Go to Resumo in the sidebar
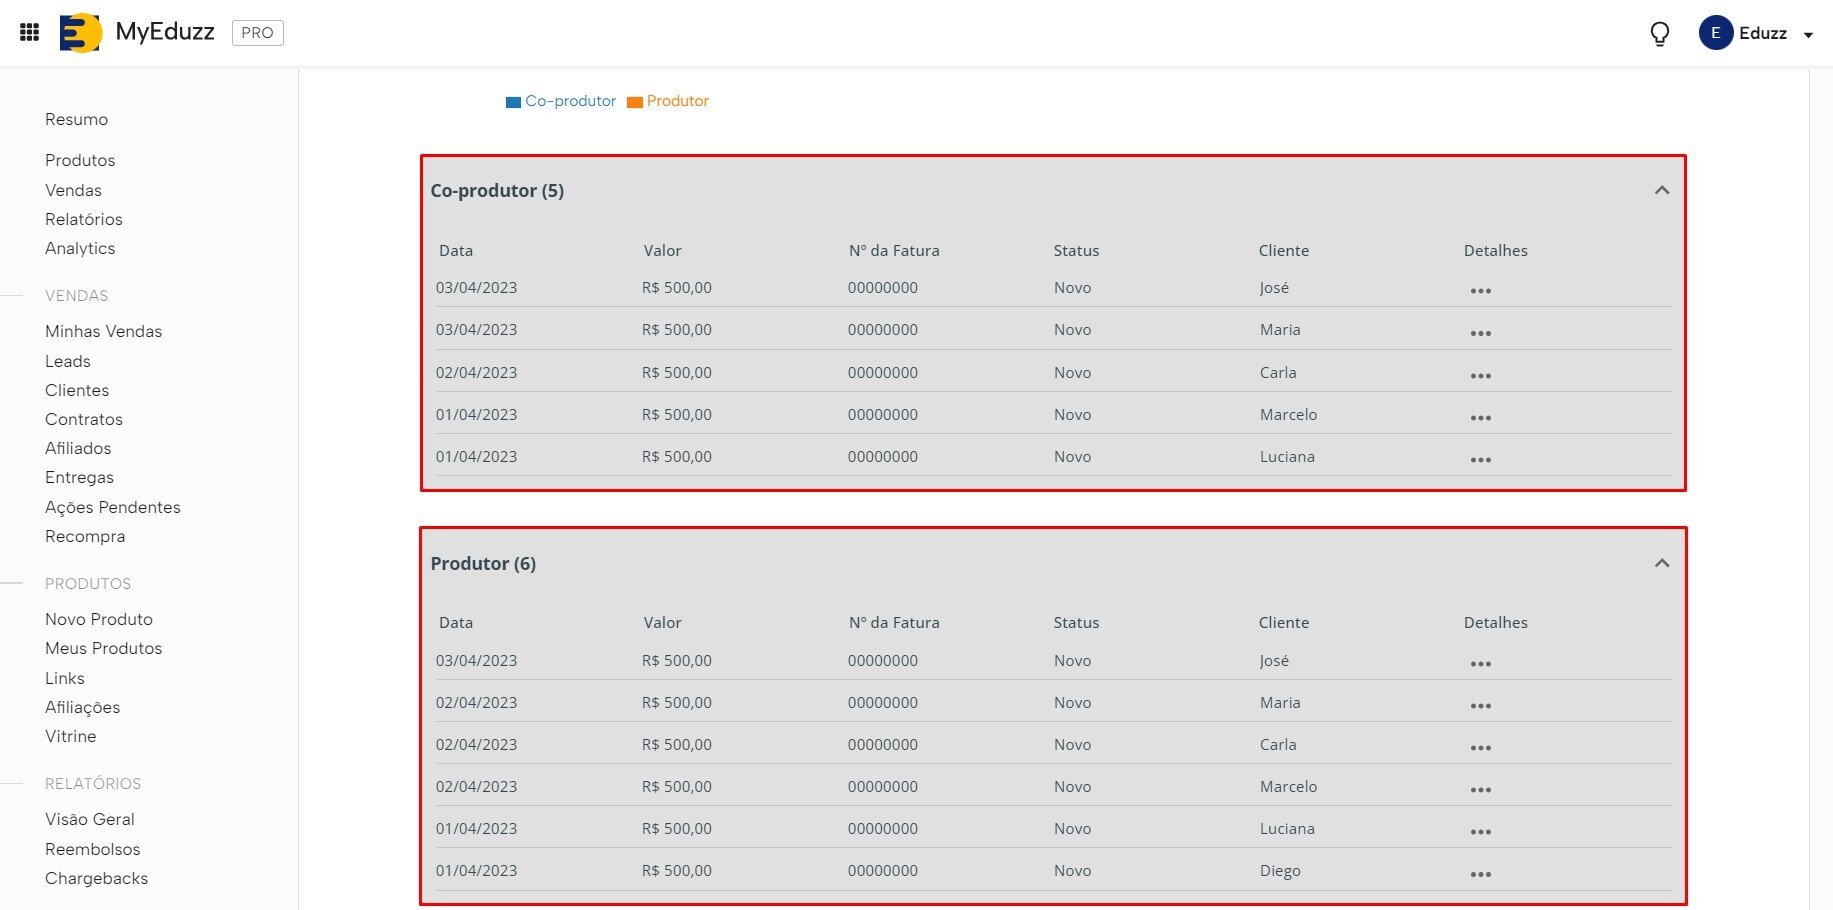Image resolution: width=1833 pixels, height=910 pixels. click(x=76, y=119)
